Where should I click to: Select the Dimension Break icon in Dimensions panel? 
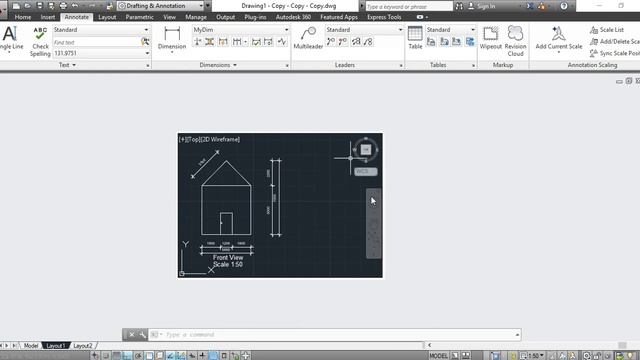tap(197, 42)
